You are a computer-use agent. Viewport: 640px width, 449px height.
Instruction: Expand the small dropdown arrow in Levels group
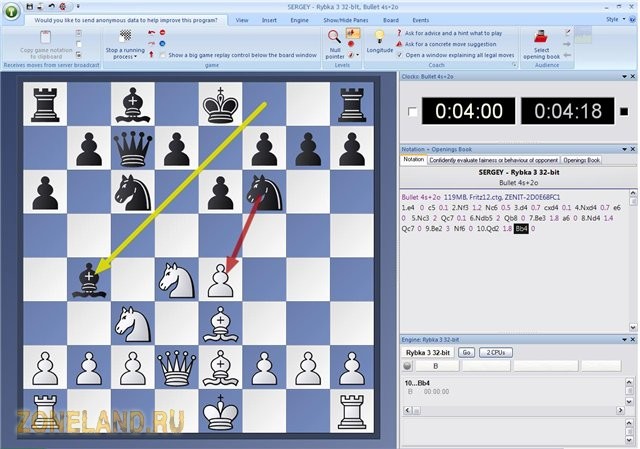click(358, 55)
